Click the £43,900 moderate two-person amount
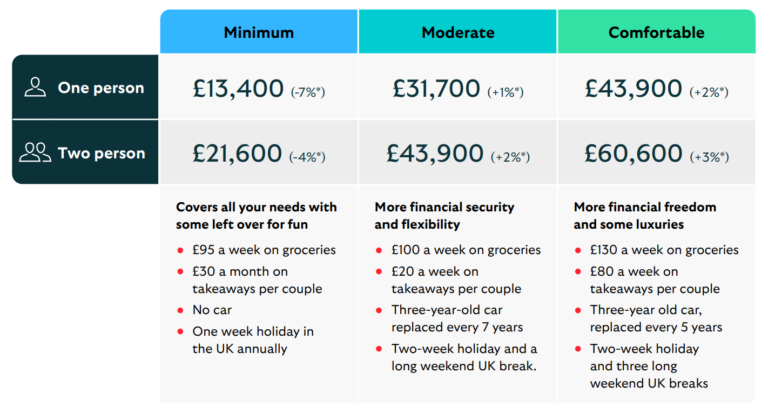 [437, 154]
